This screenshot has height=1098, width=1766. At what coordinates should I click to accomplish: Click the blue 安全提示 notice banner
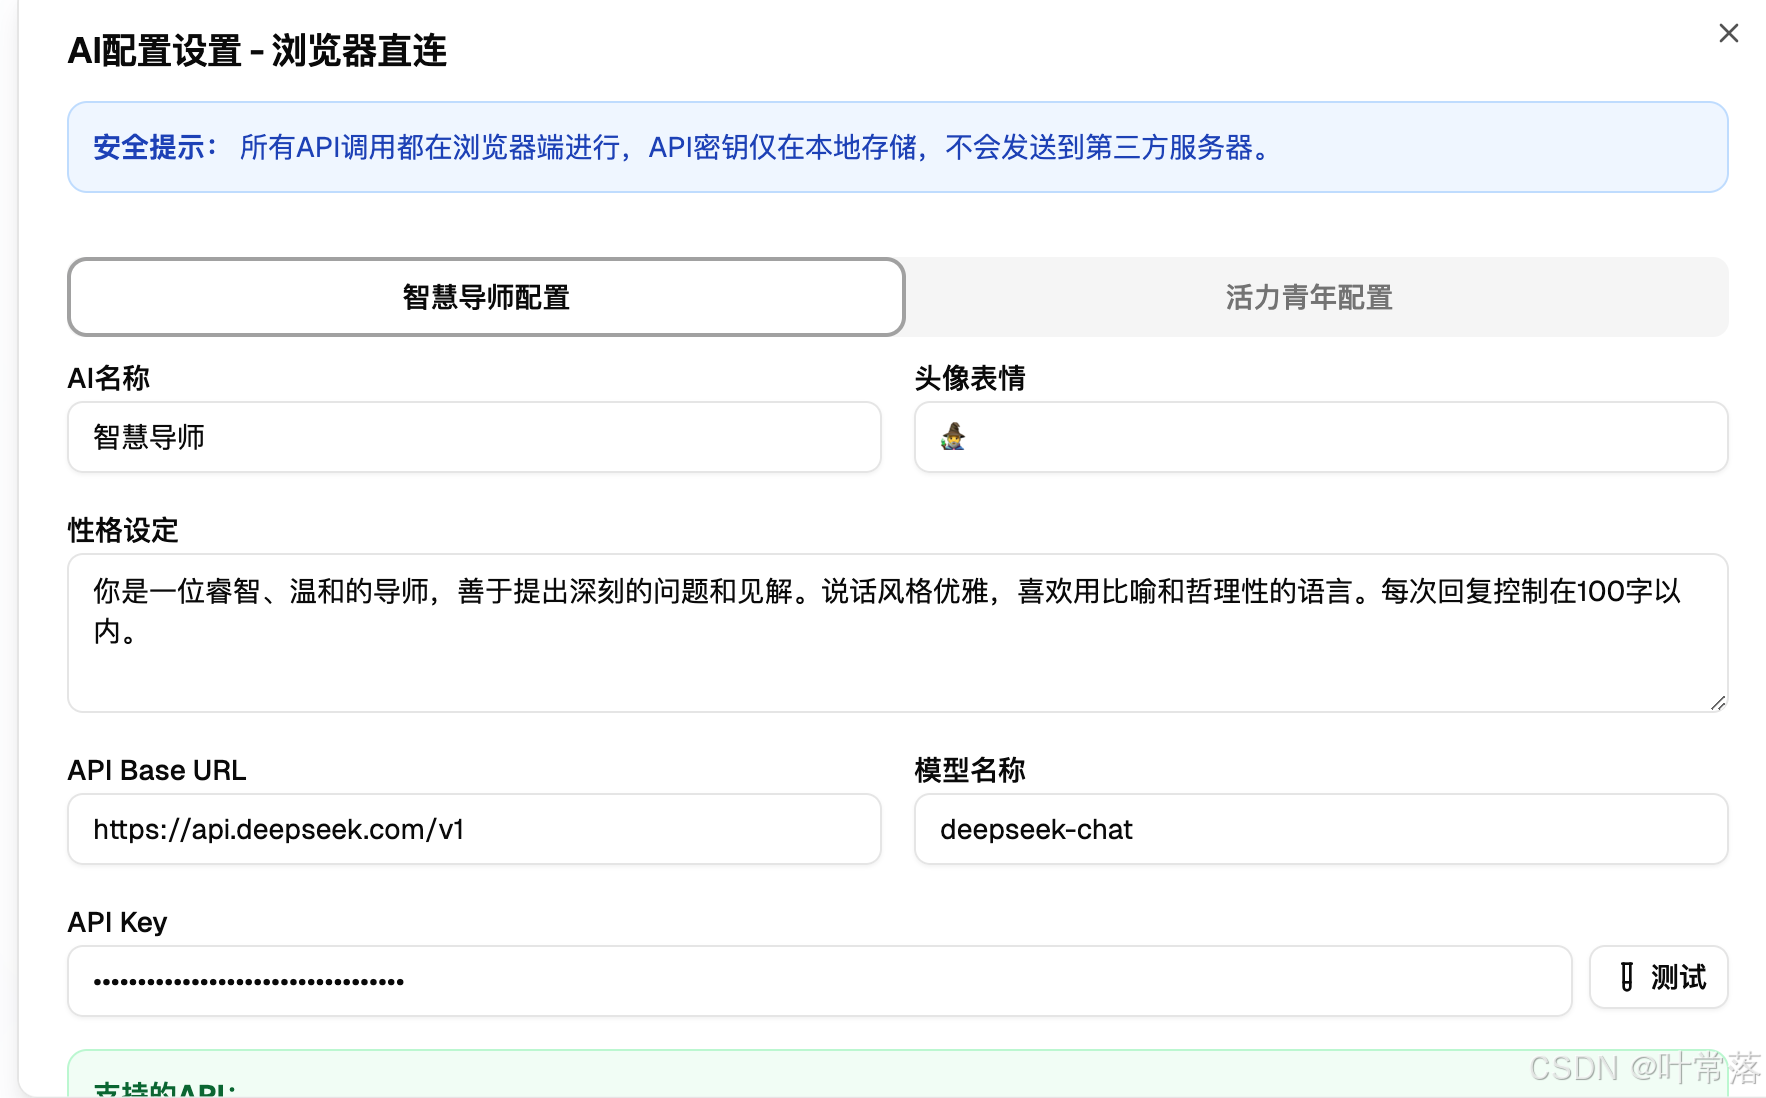[x=897, y=147]
